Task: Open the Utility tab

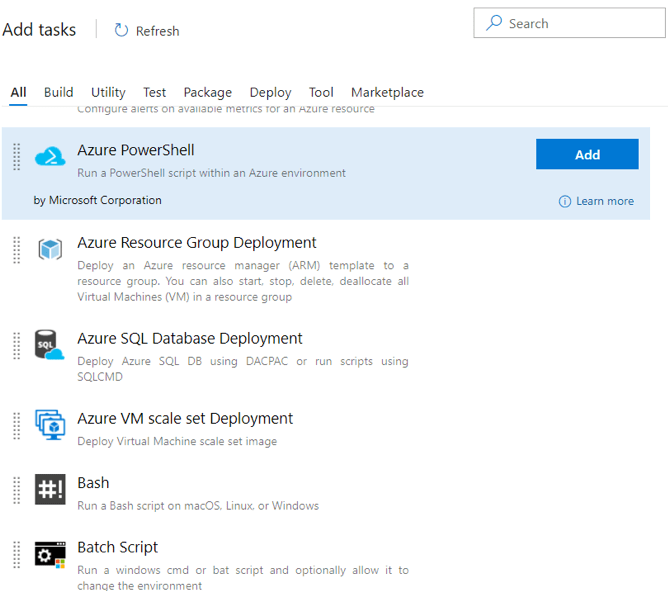Action: tap(108, 92)
